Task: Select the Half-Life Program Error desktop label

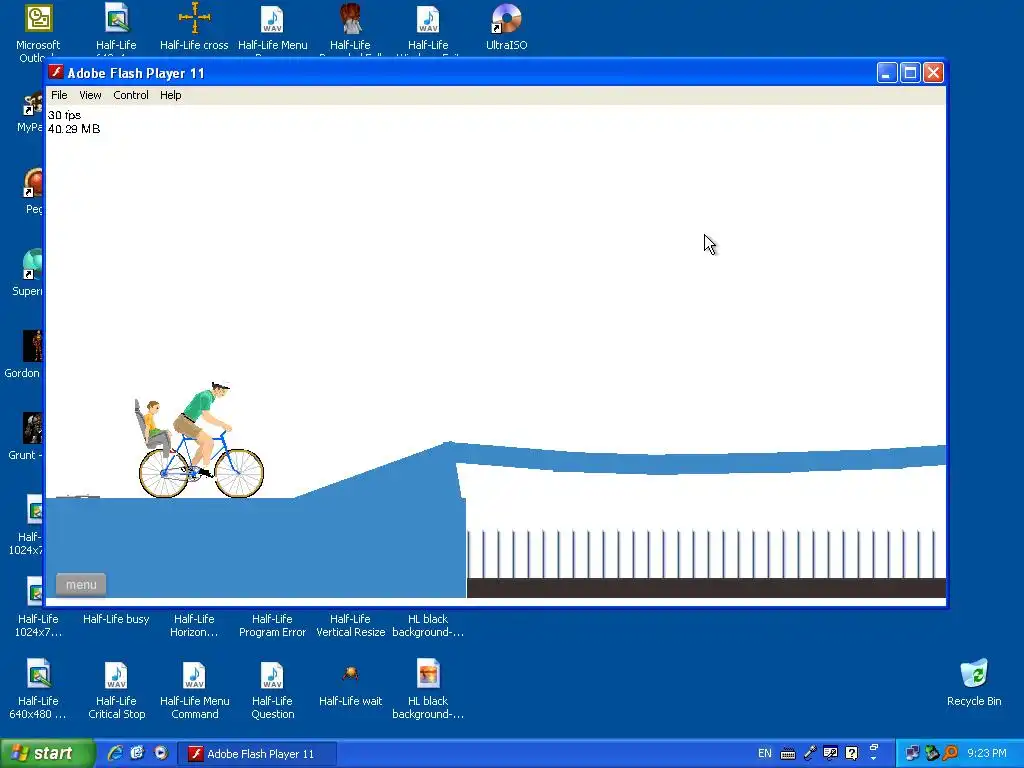Action: [x=272, y=626]
